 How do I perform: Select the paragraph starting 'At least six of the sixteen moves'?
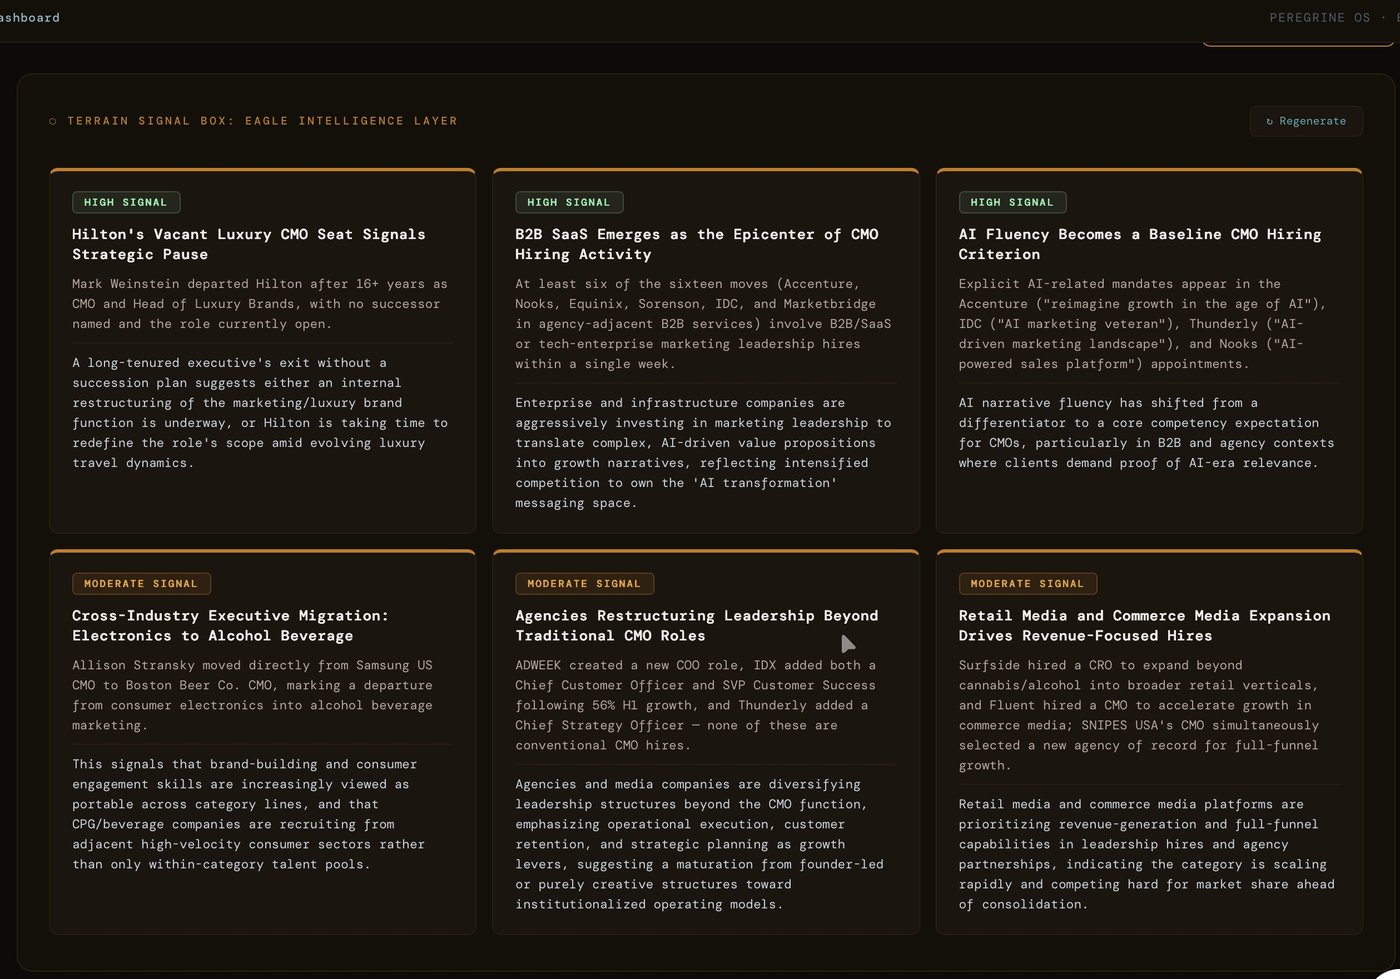pyautogui.click(x=703, y=324)
